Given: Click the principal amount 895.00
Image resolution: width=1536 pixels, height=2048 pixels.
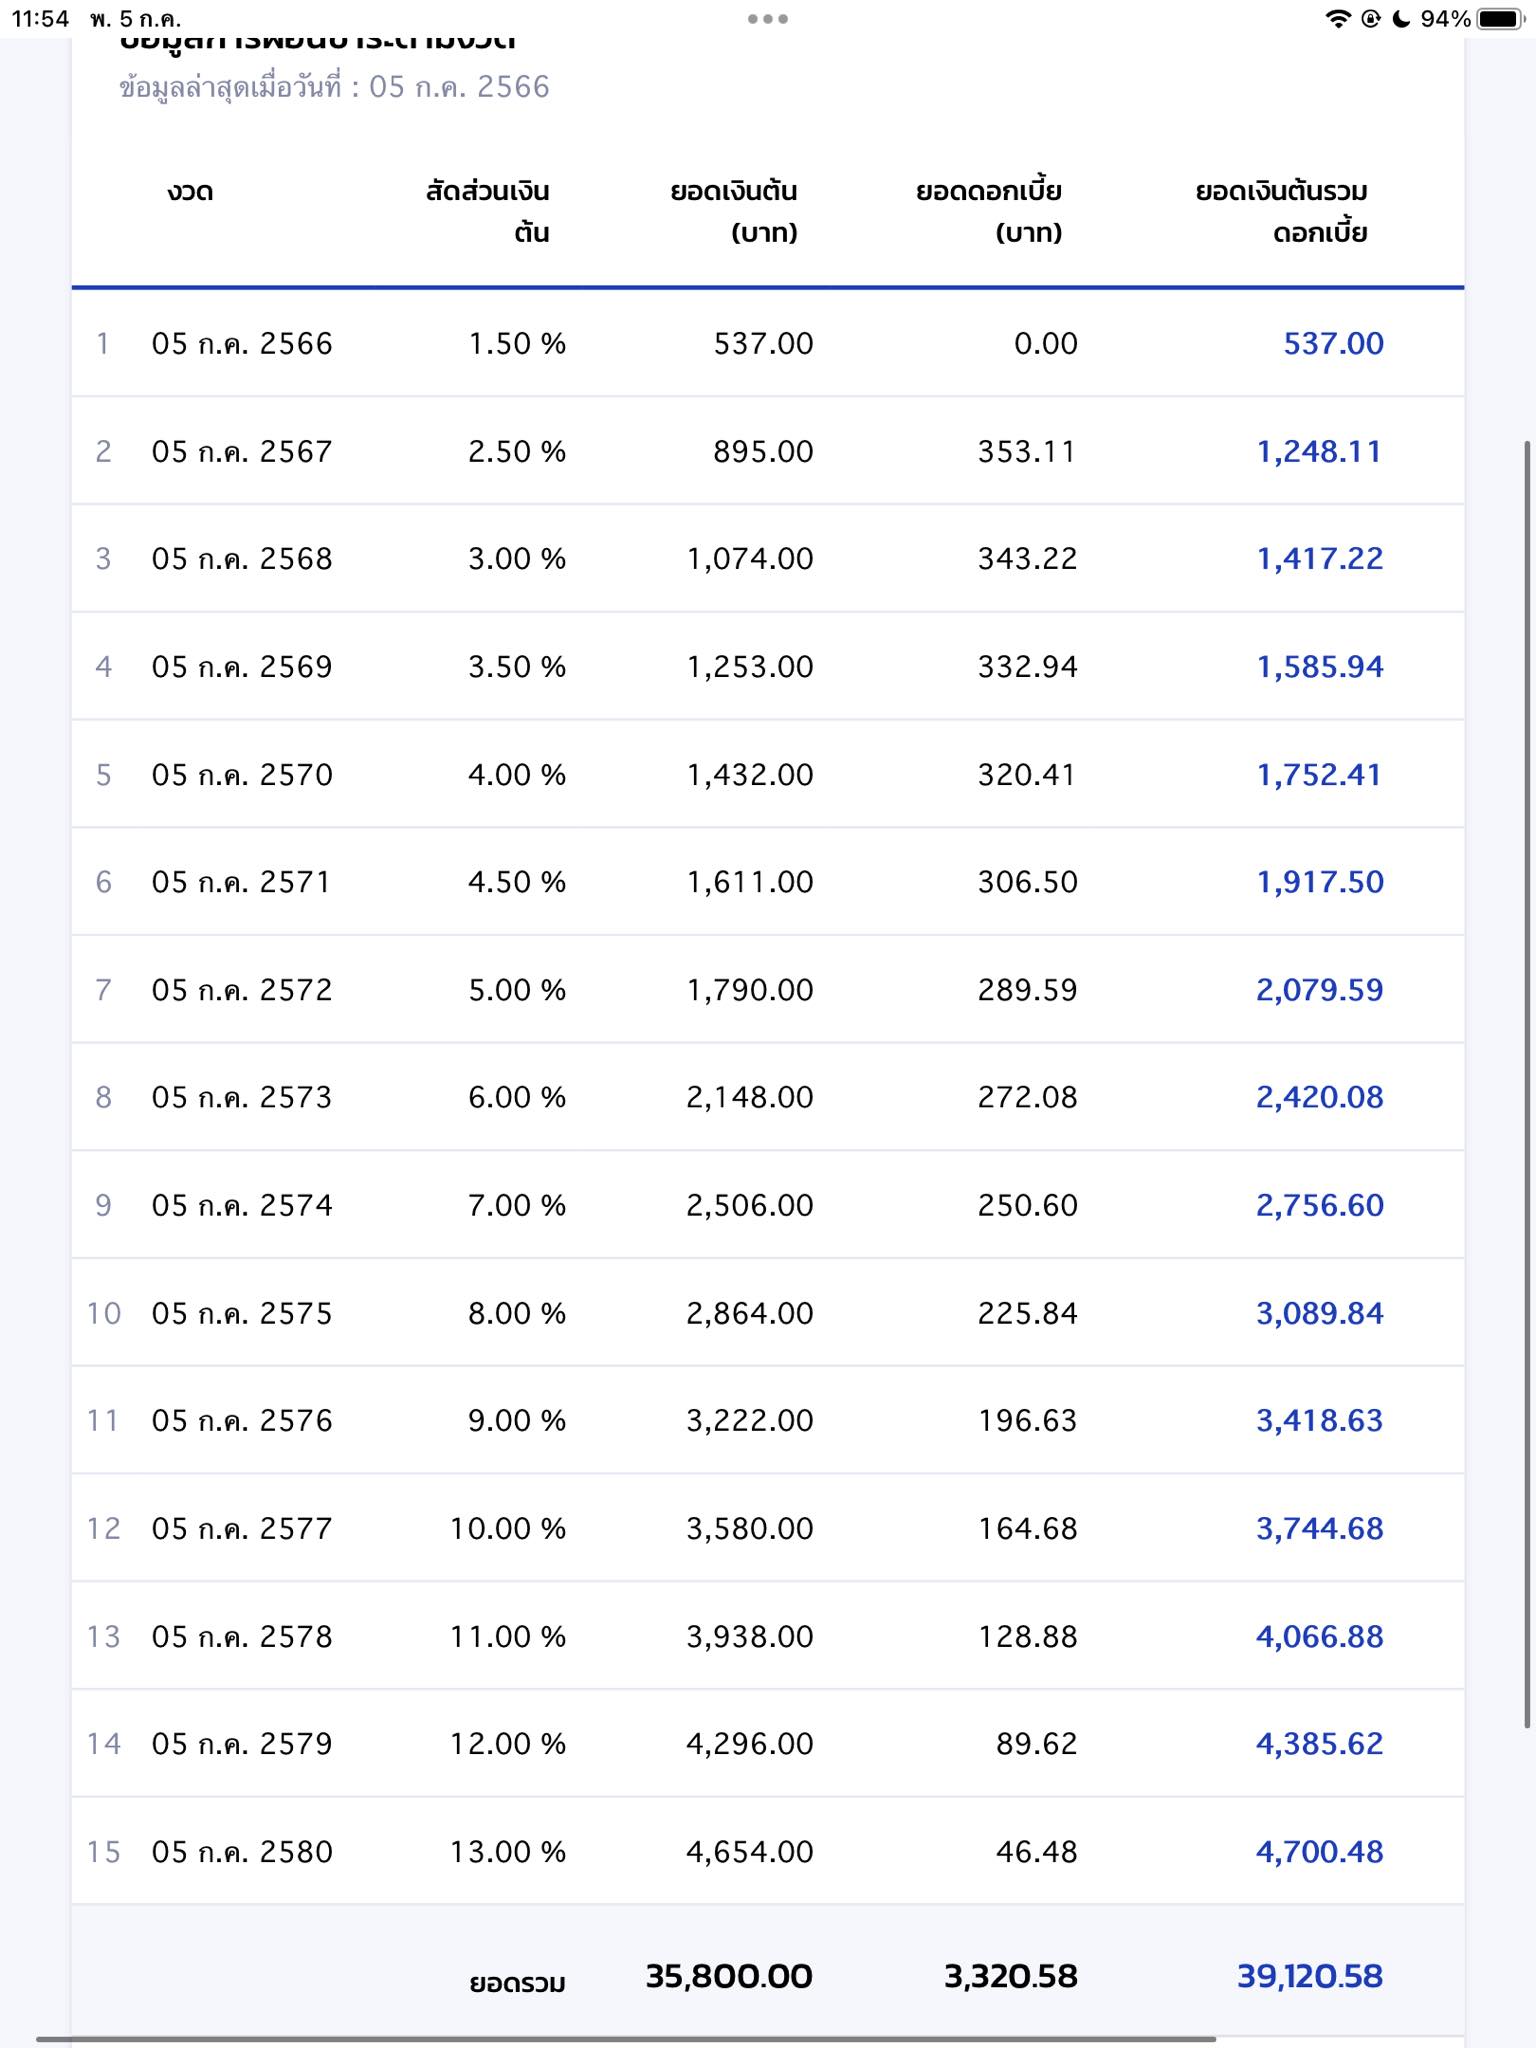Looking at the screenshot, I should coord(763,451).
